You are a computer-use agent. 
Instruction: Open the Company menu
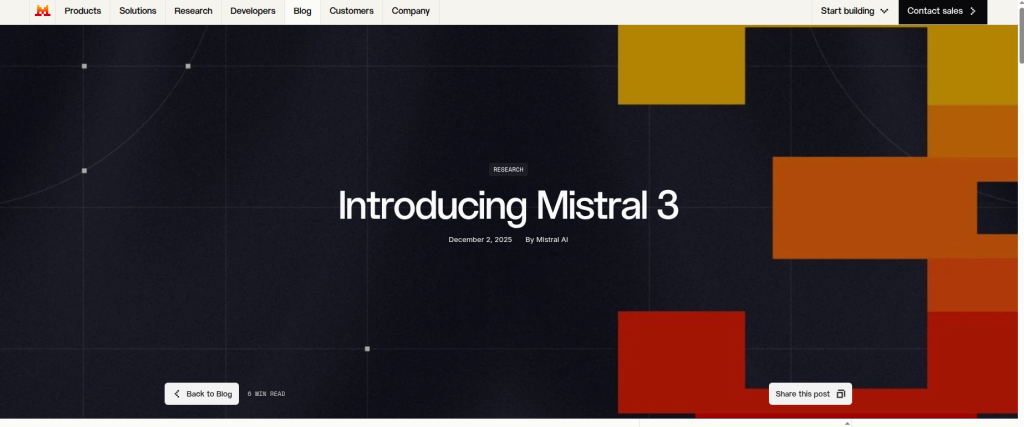[411, 11]
